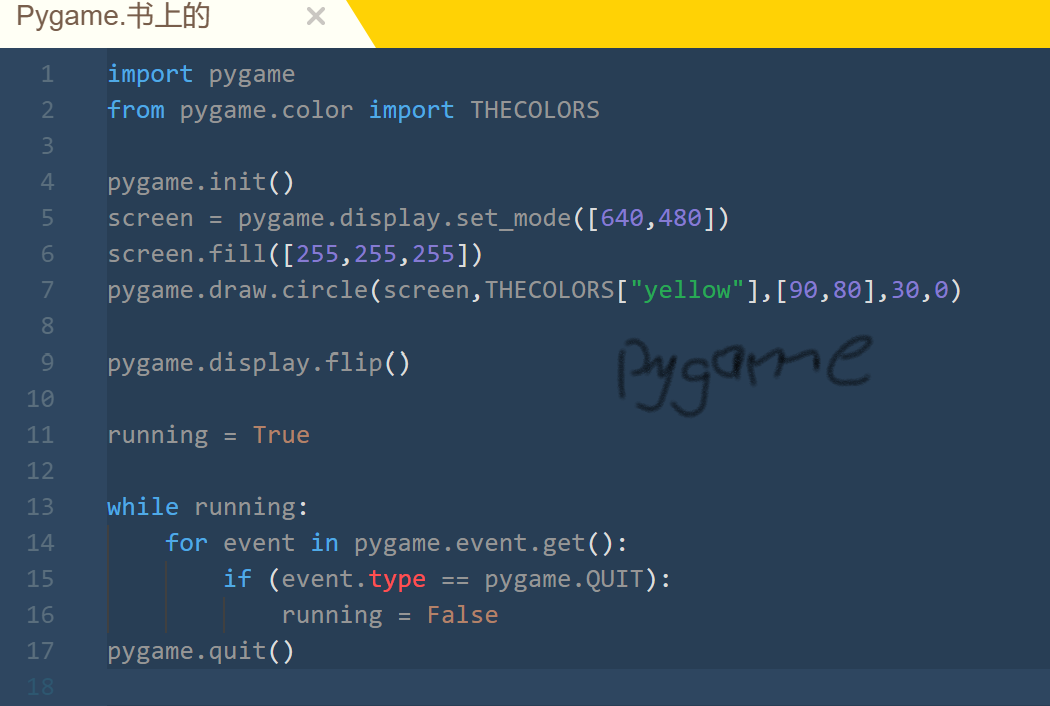This screenshot has width=1050, height=706.
Task: Click line number 18 in gutter
Action: point(40,687)
